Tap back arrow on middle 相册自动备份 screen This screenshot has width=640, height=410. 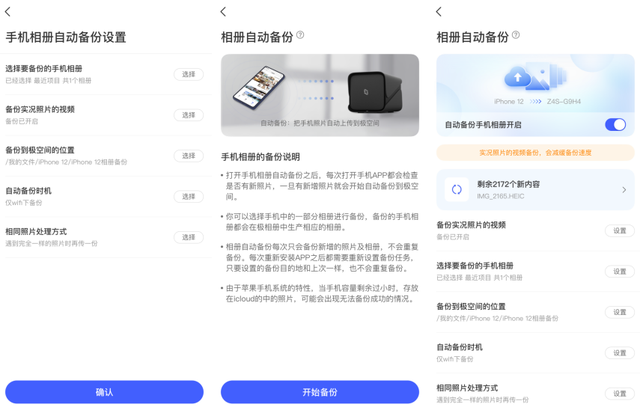point(223,12)
